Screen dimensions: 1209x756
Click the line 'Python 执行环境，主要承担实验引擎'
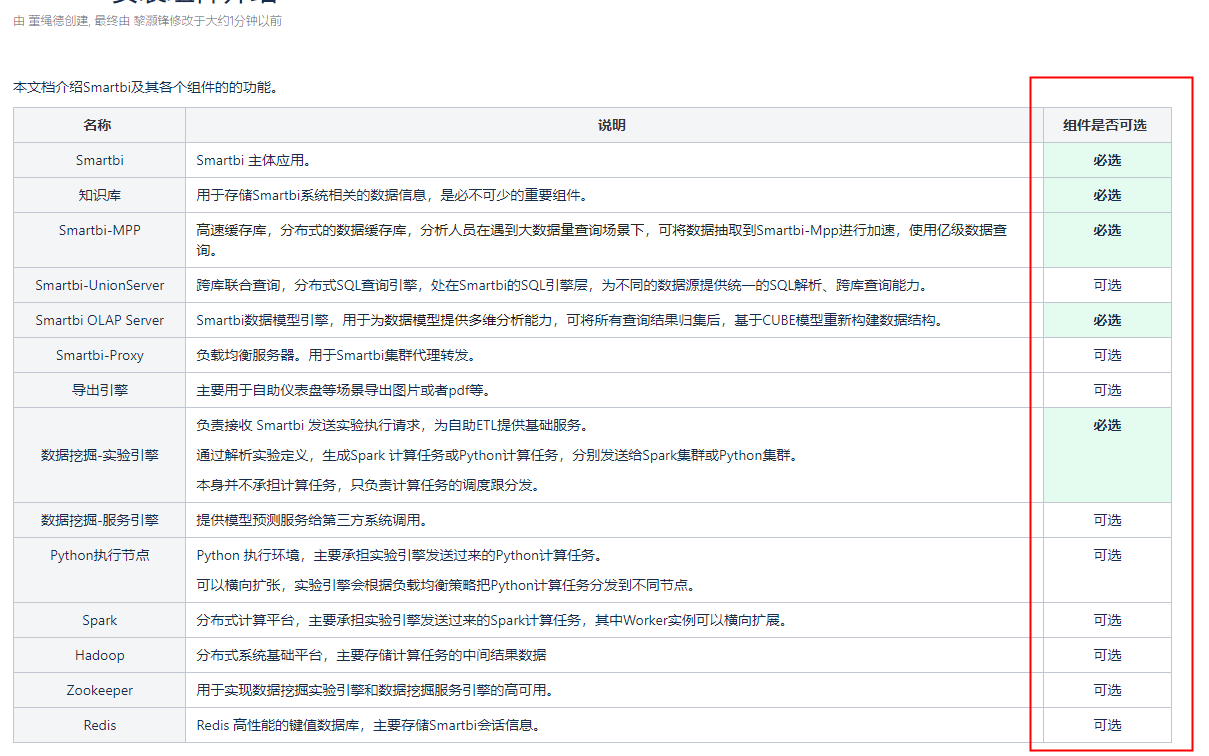tap(399, 555)
